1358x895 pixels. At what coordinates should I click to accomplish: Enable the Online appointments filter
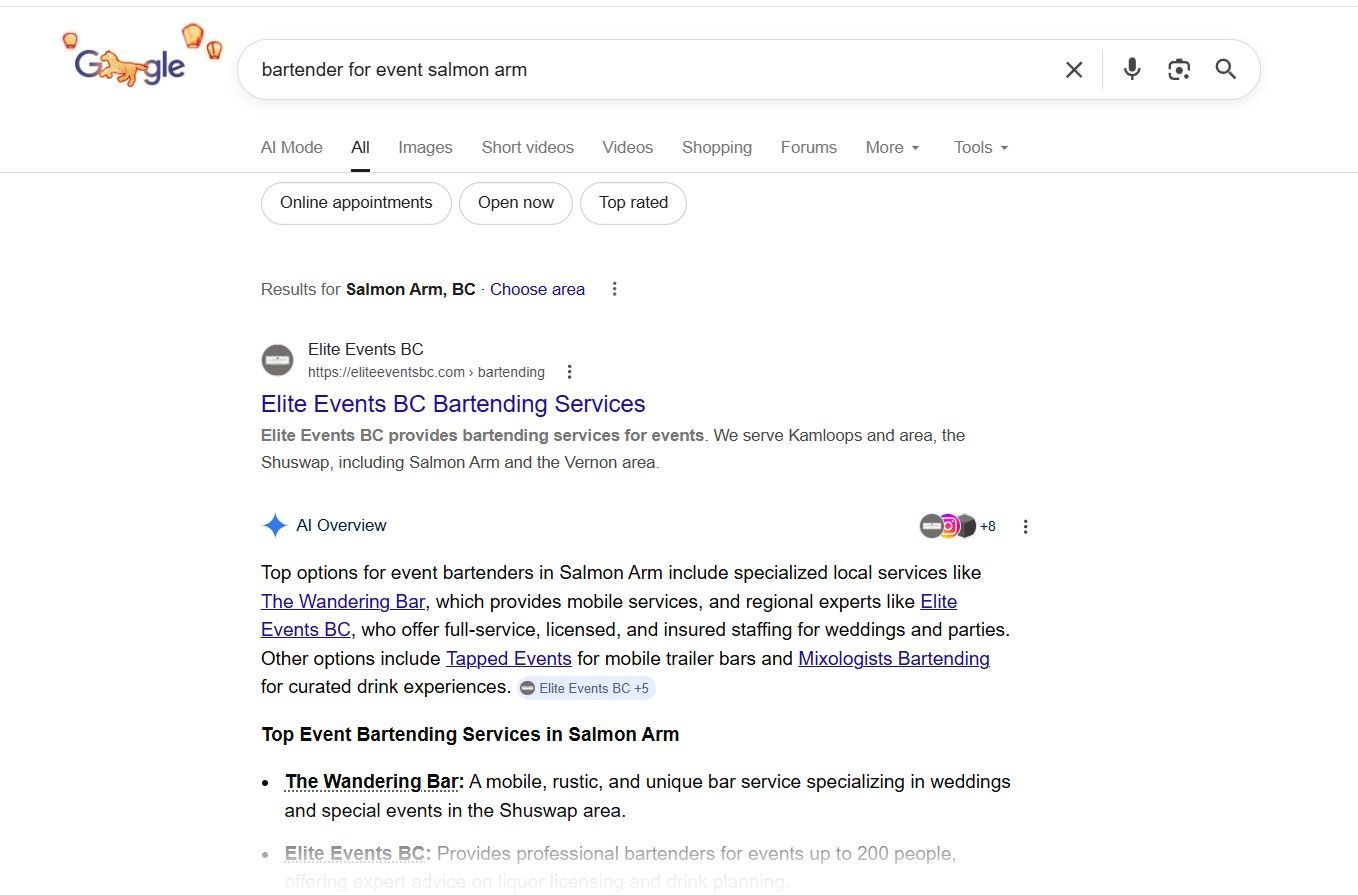(355, 203)
